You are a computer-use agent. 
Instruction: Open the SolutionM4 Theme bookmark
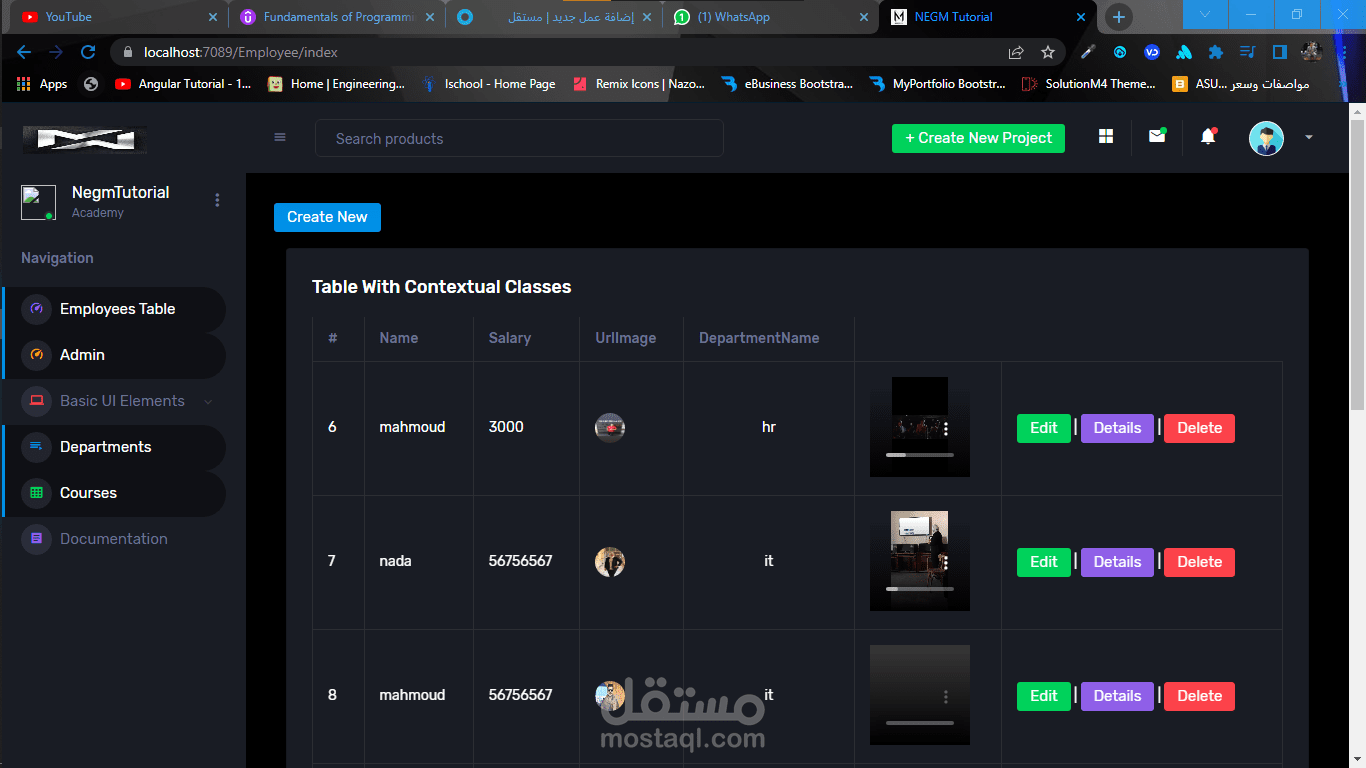pyautogui.click(x=1089, y=84)
